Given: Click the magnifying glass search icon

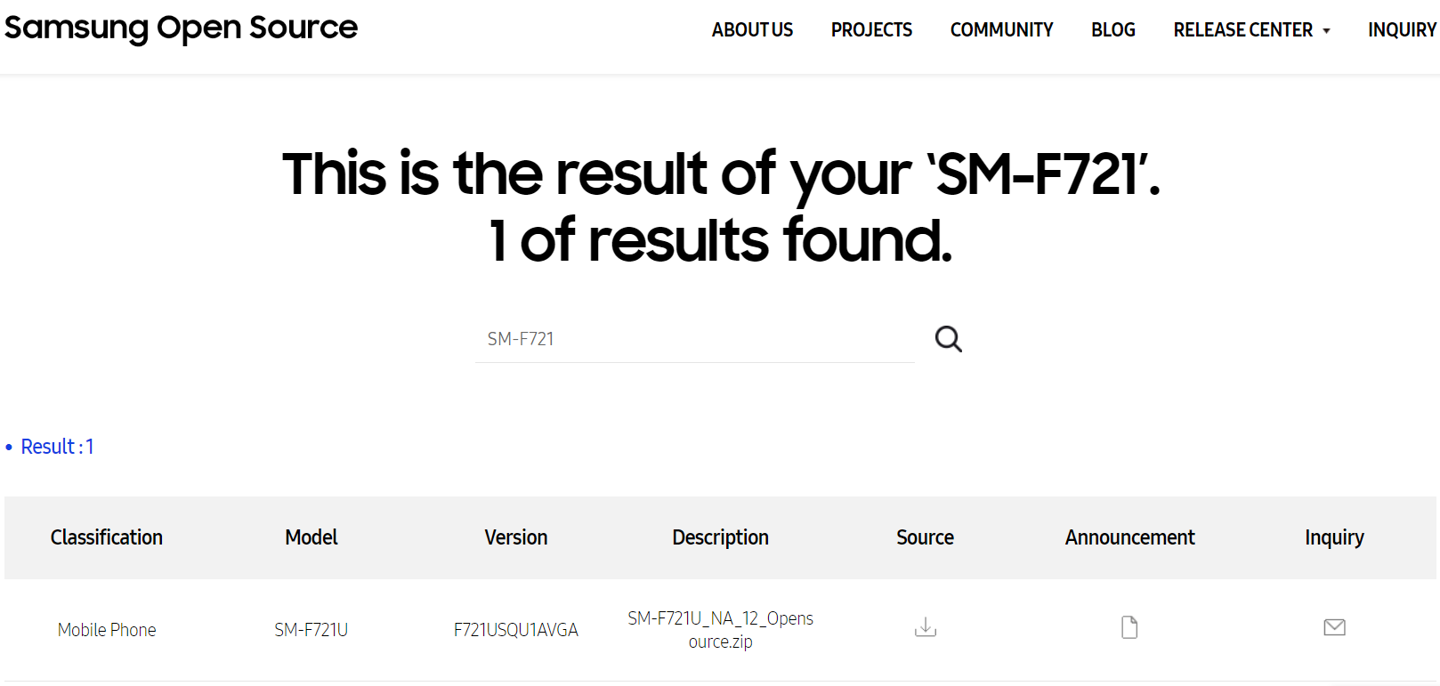Looking at the screenshot, I should [948, 339].
